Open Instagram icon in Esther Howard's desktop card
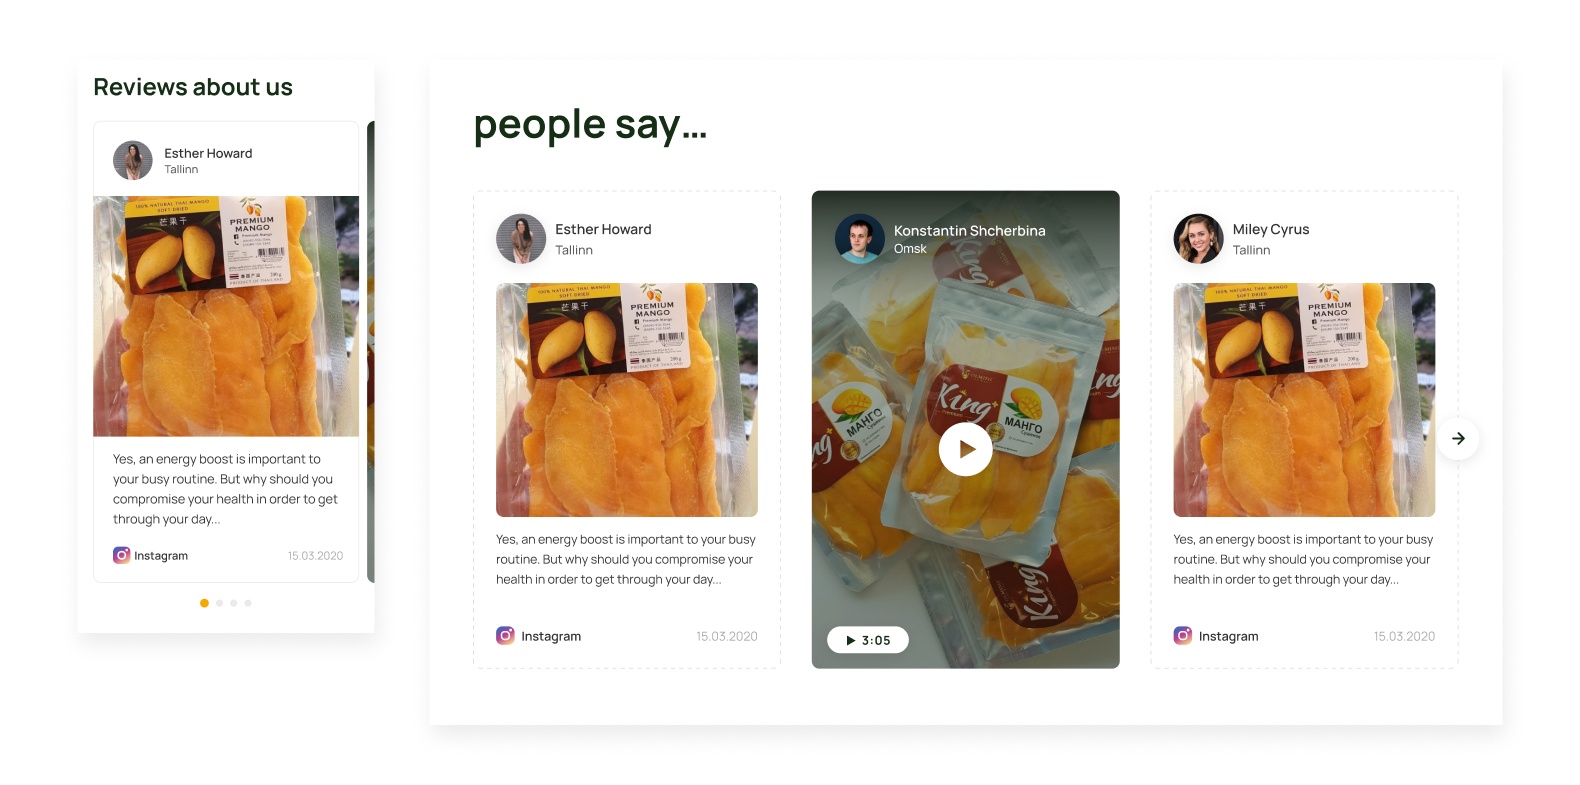Viewport: 1580px width, 785px height. 506,635
